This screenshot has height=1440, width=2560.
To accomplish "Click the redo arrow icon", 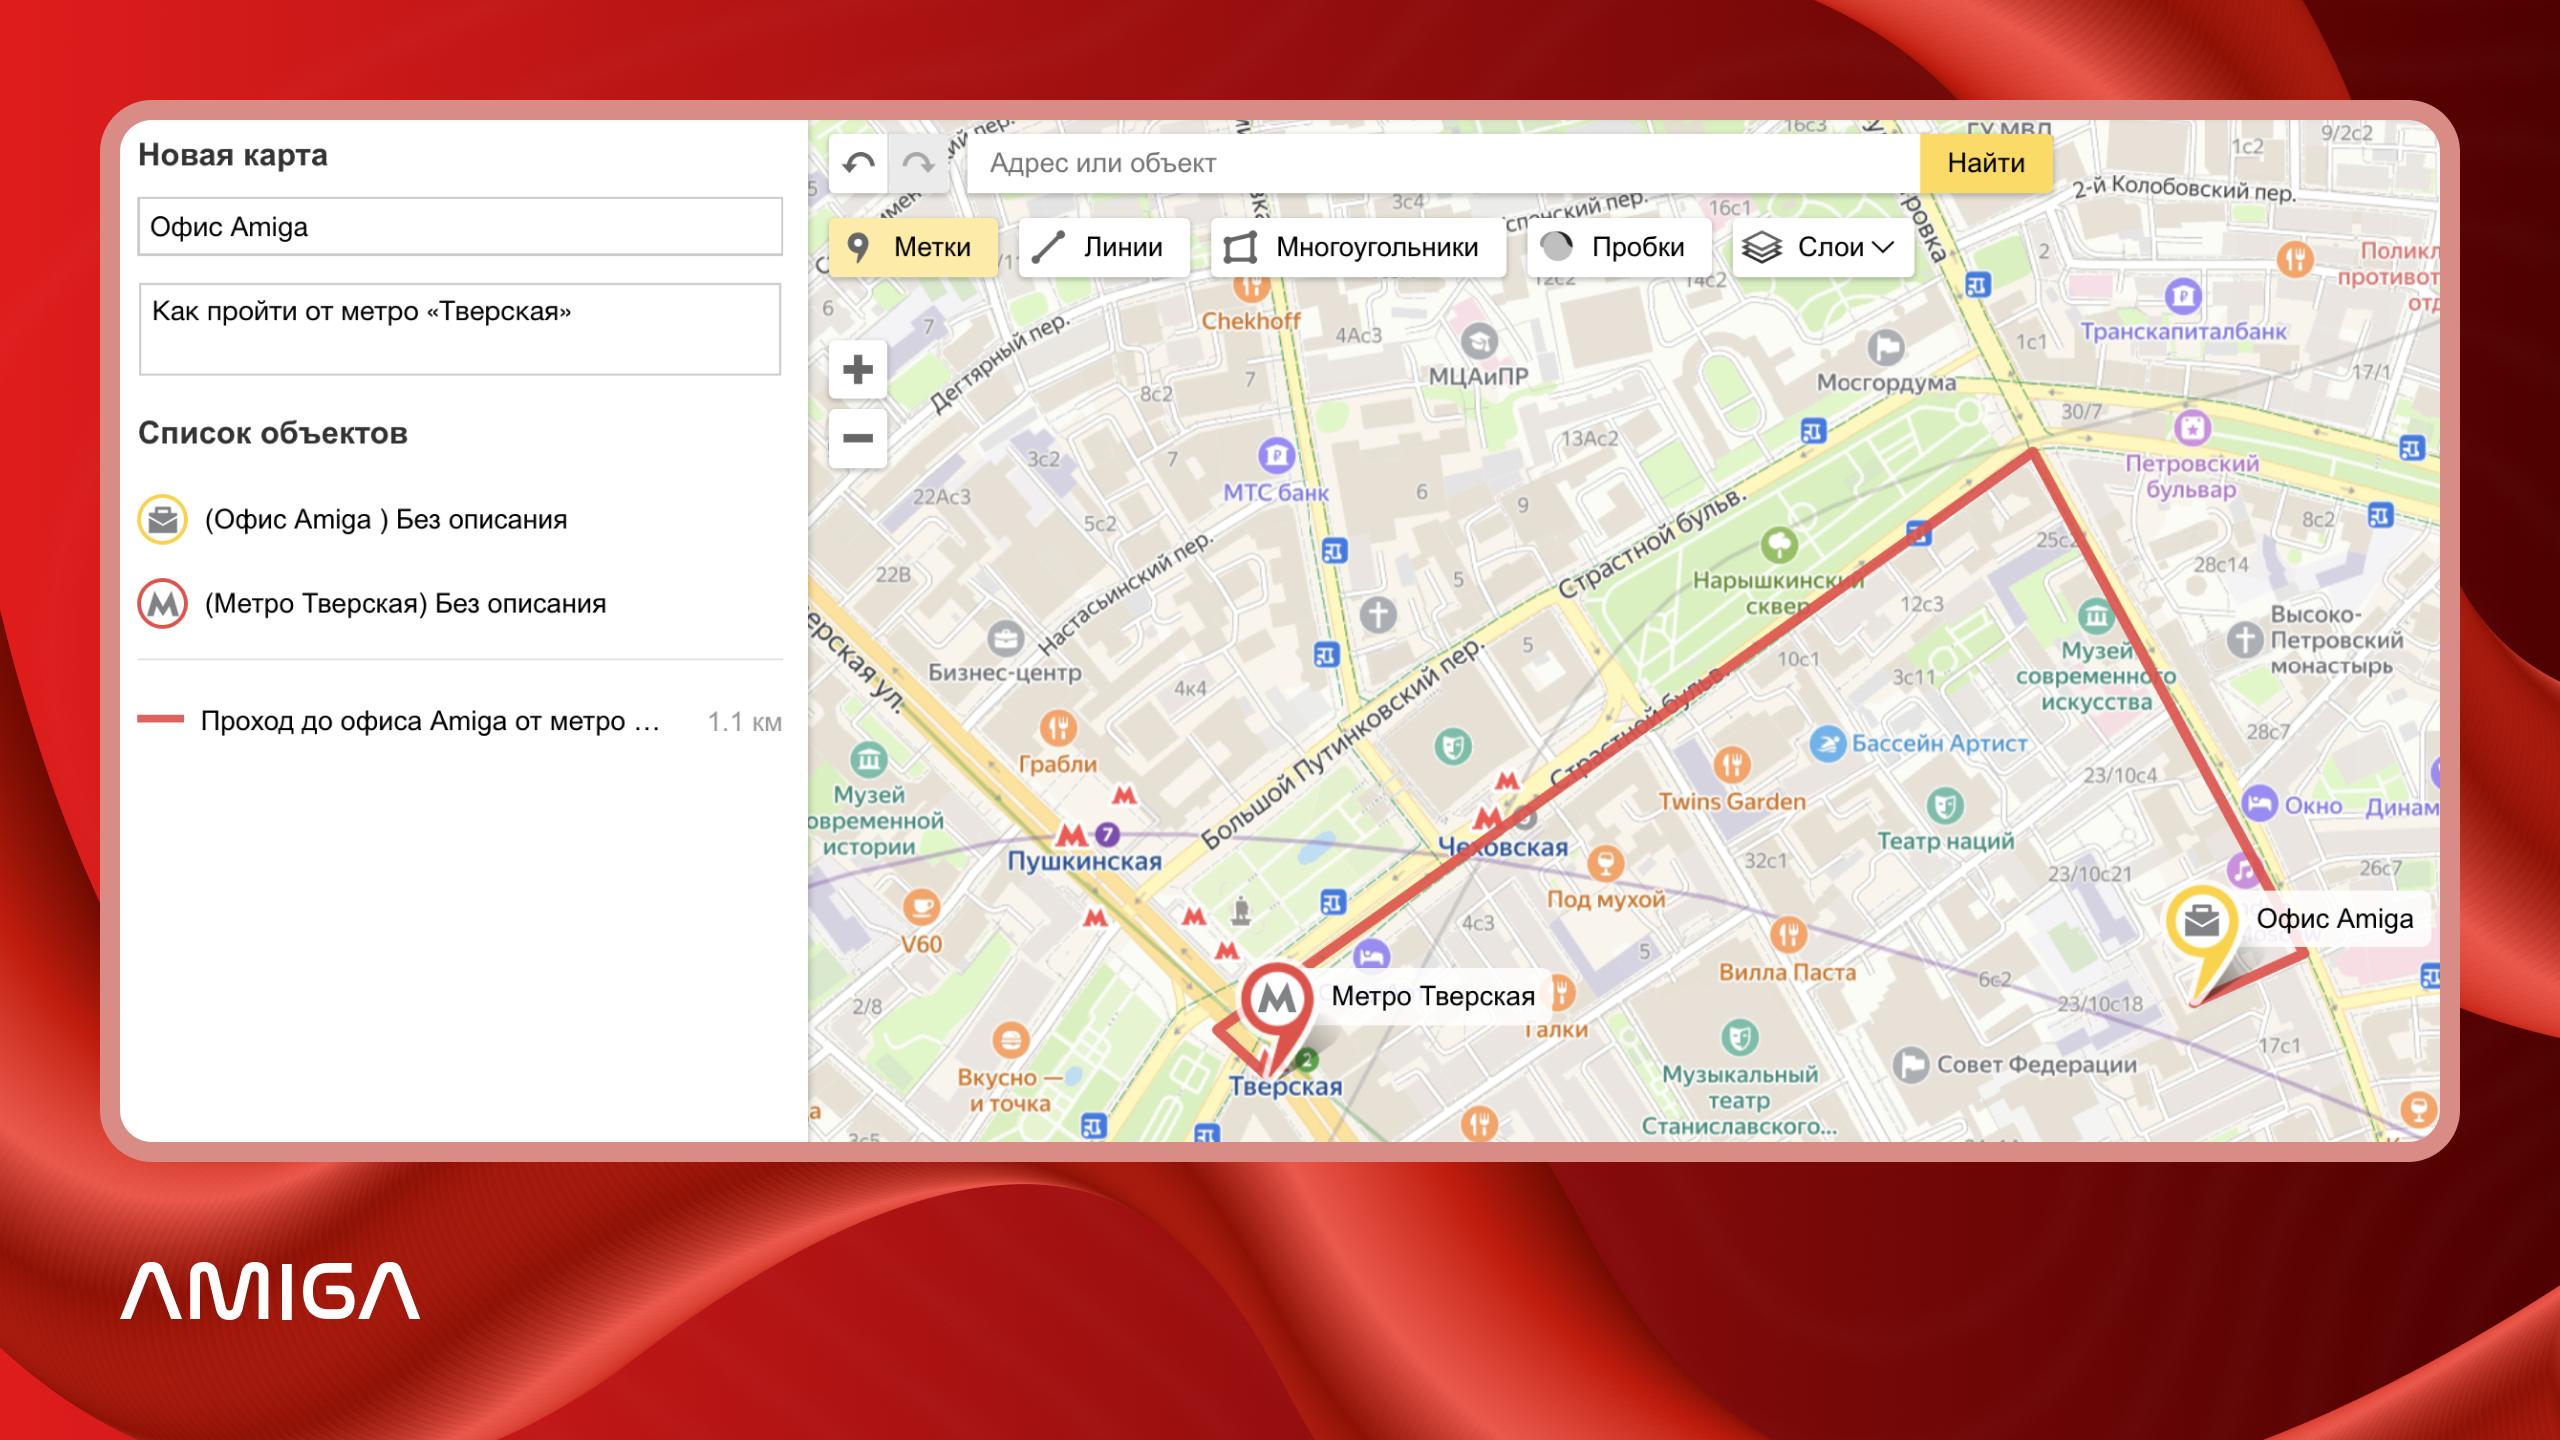I will (918, 163).
